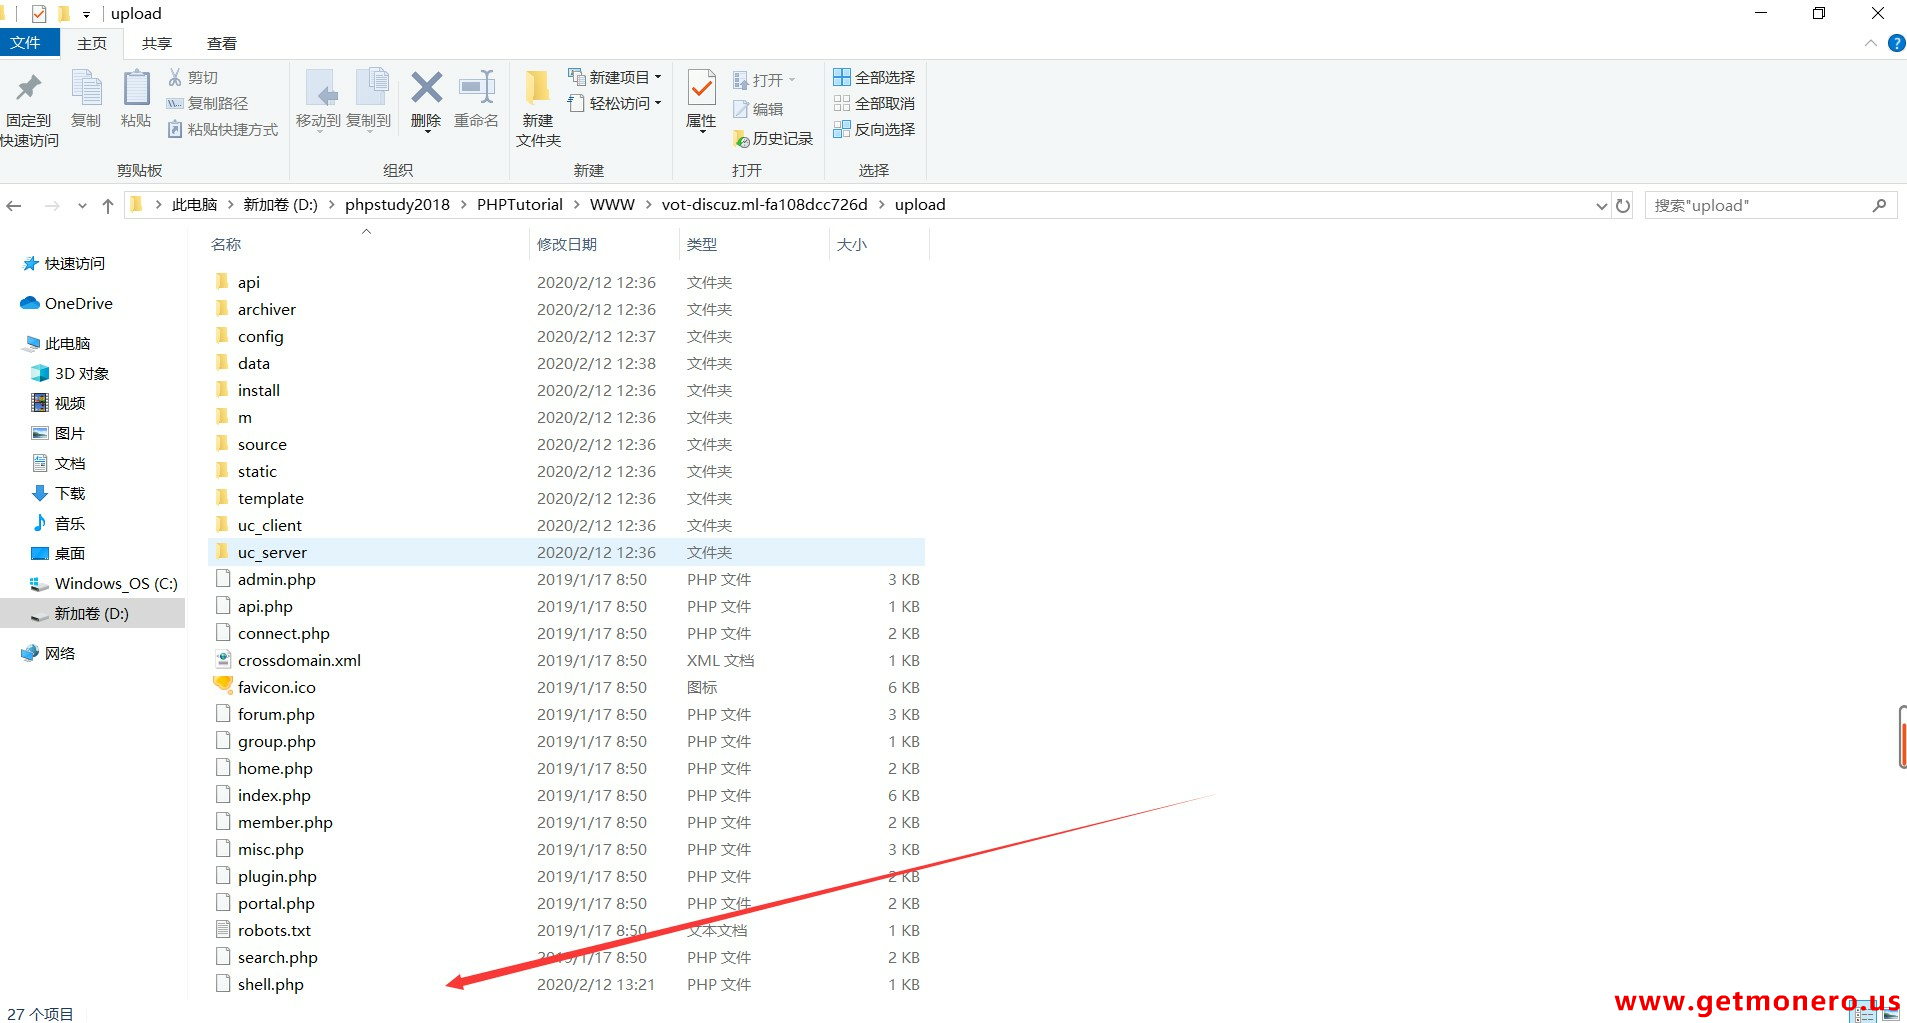Click the blue Help question mark icon
Screen dimensions: 1907x1023
pyautogui.click(x=1896, y=43)
